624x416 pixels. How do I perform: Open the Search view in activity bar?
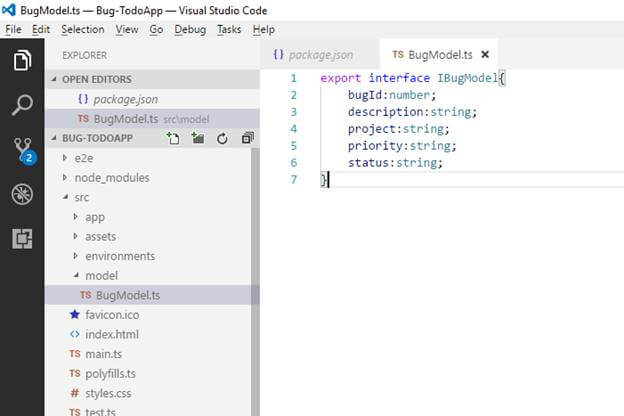21,105
